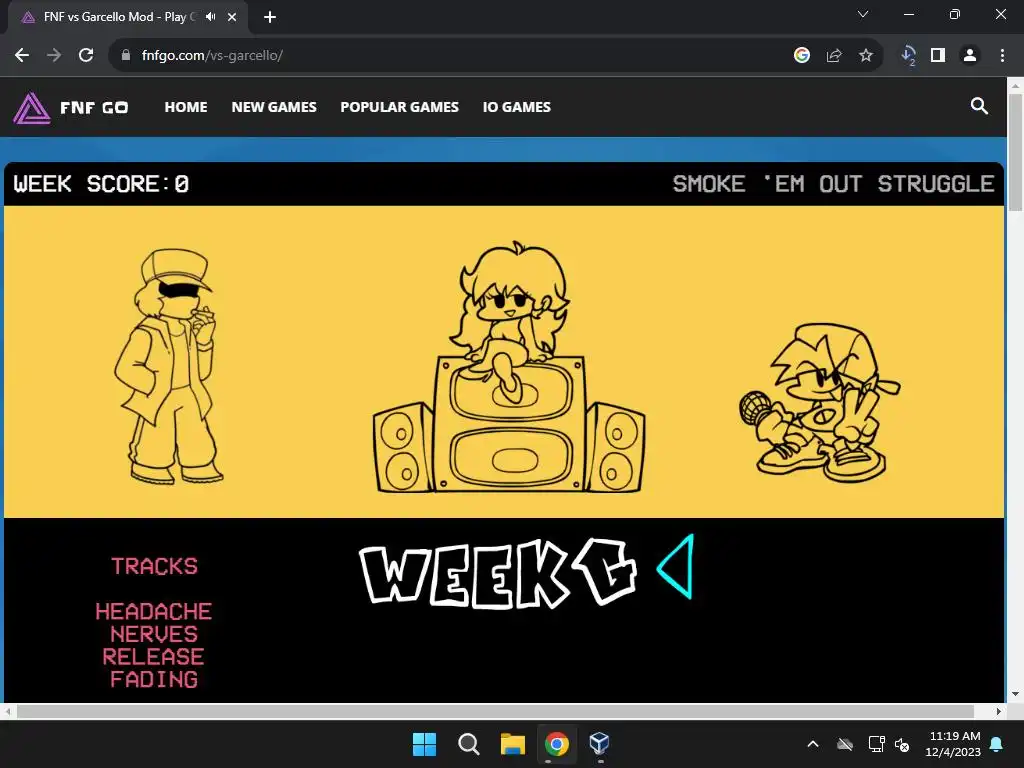Viewport: 1024px width, 768px height.
Task: Open the Windows Start menu
Action: click(424, 744)
